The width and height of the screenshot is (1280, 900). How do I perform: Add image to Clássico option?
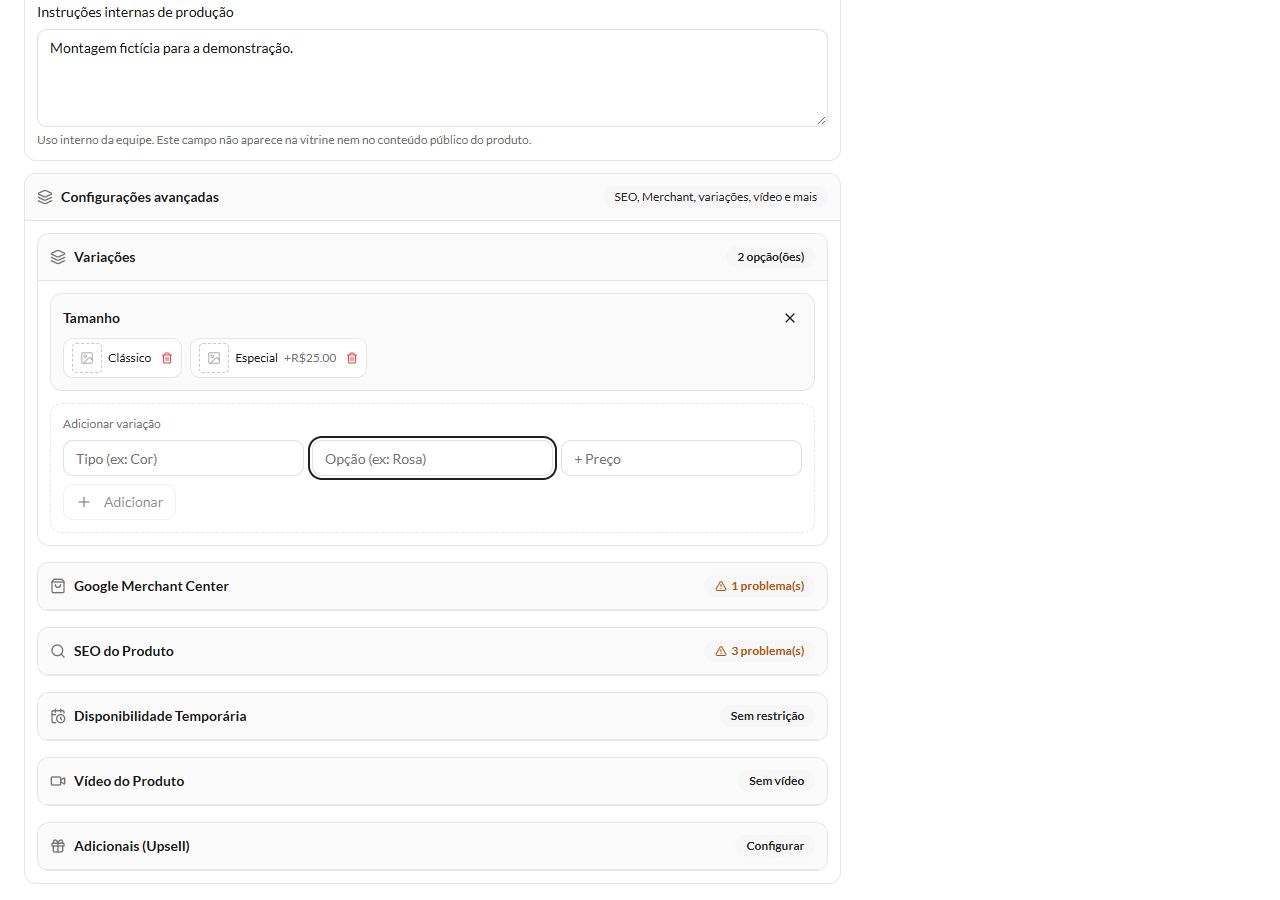coord(87,358)
